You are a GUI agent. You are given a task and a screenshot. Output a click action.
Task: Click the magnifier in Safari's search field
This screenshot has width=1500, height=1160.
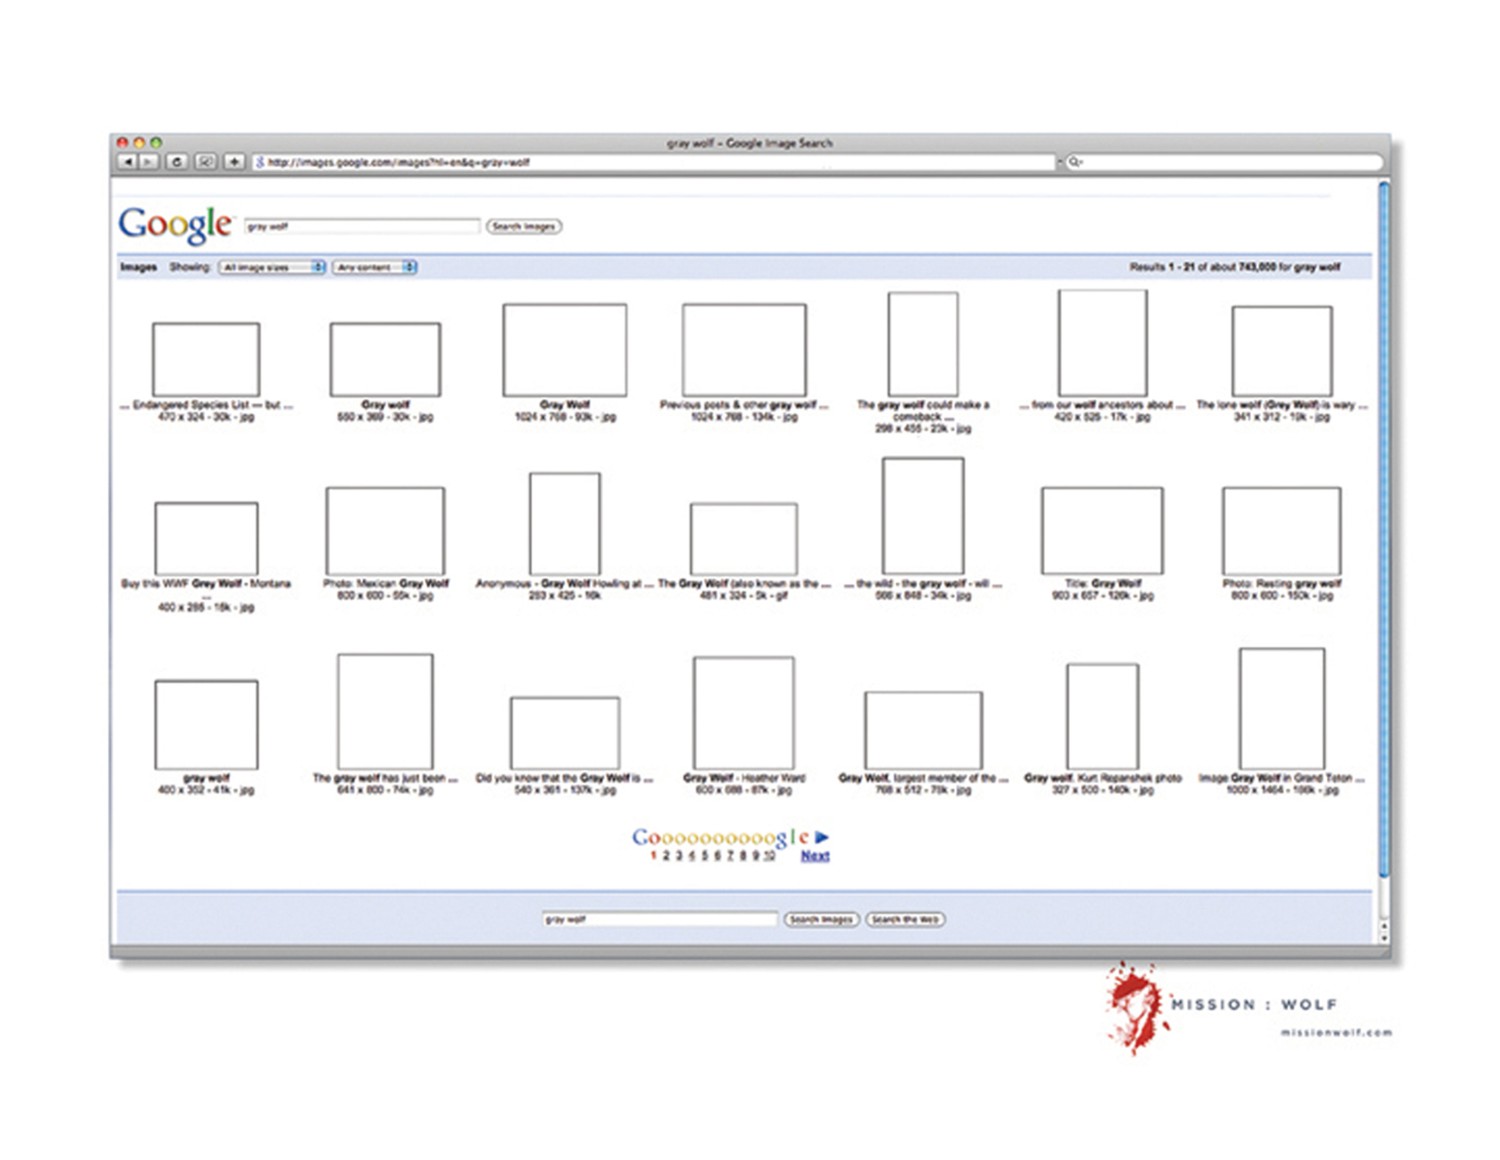[x=1075, y=162]
